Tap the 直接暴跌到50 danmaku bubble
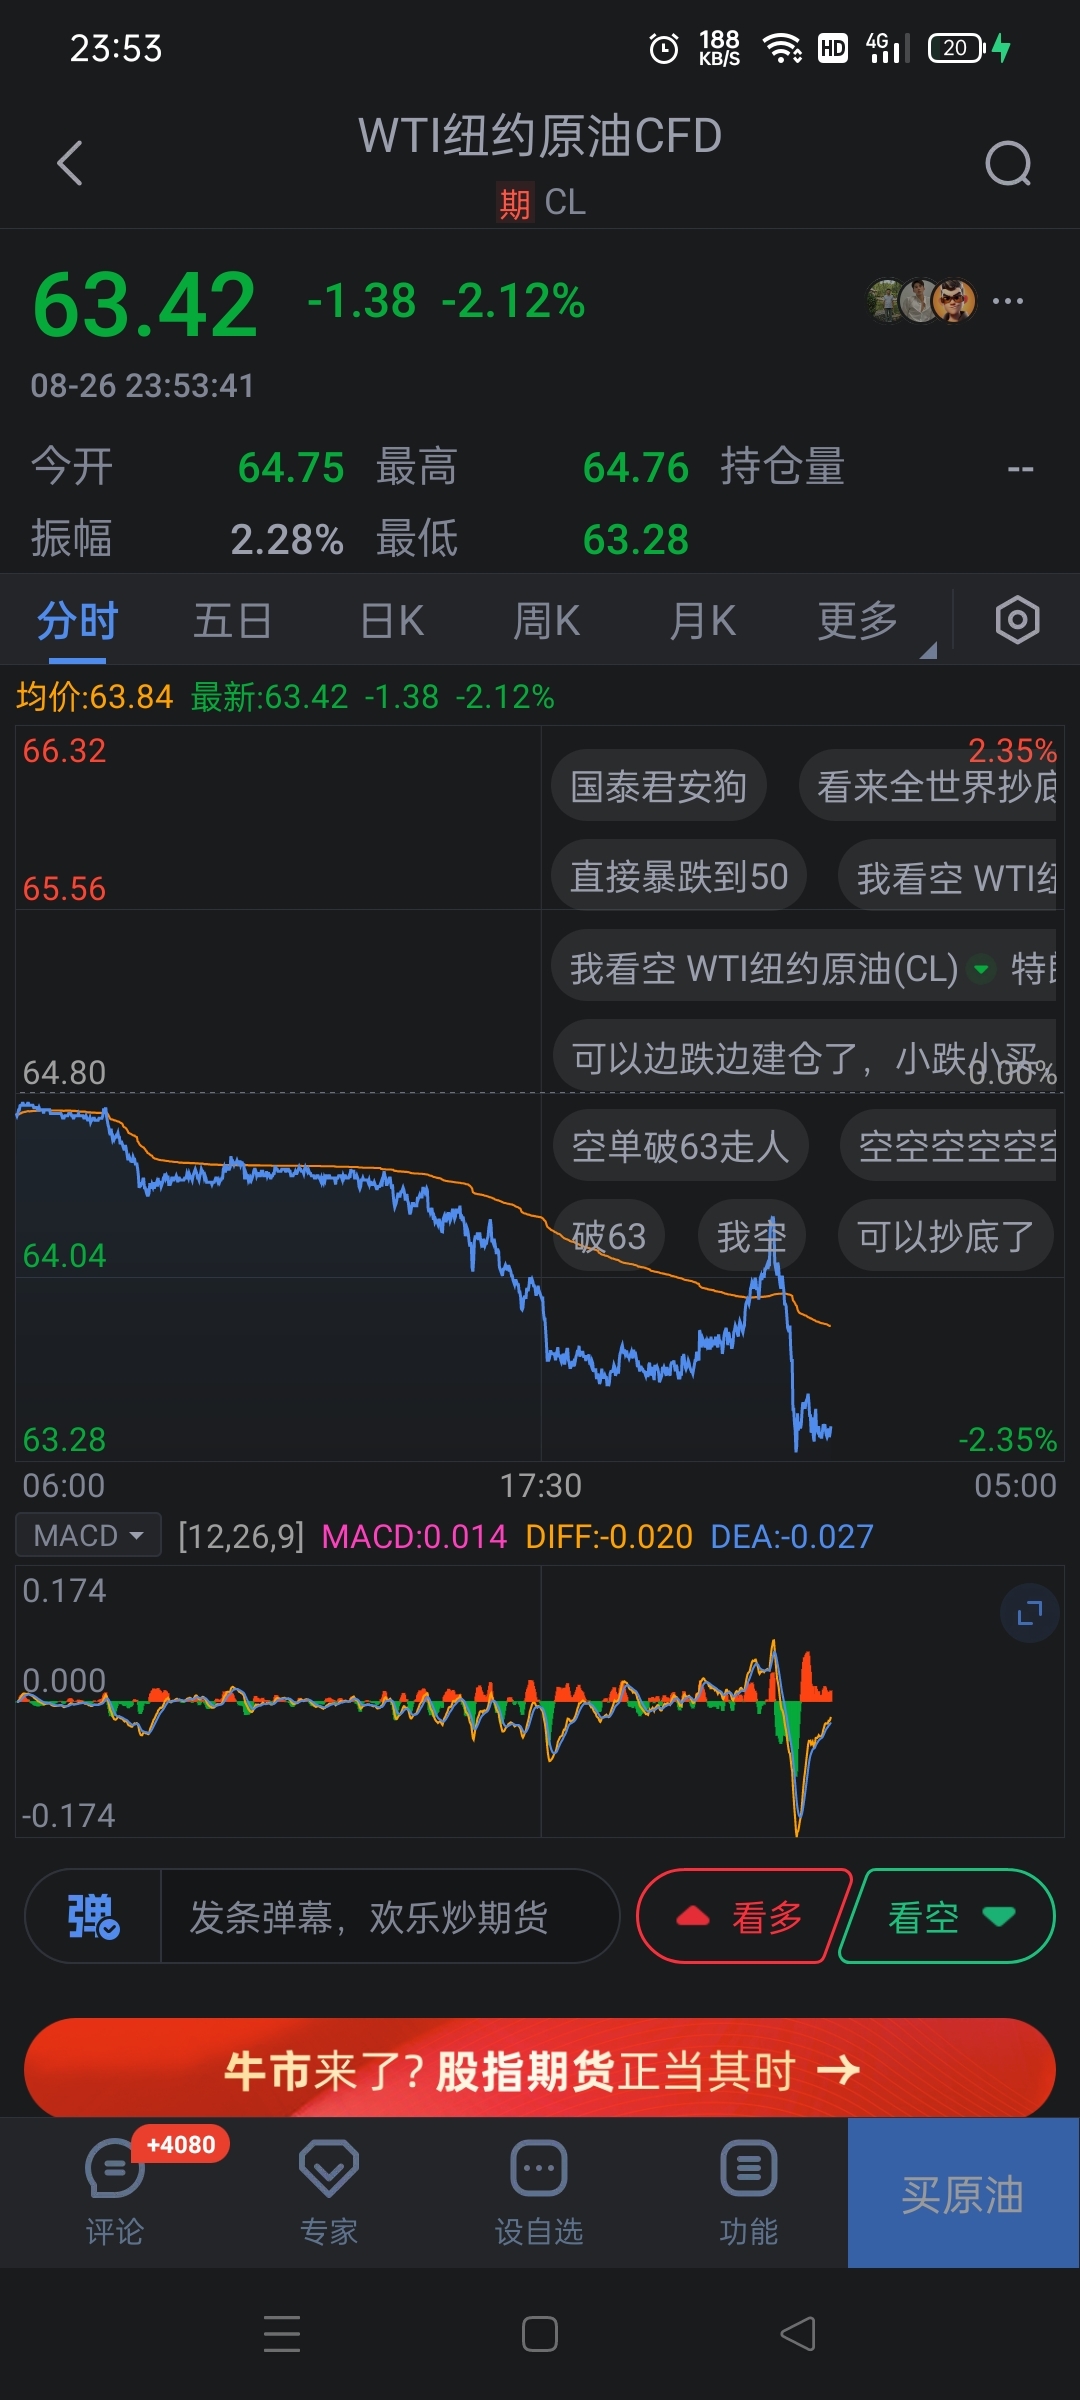This screenshot has height=2400, width=1080. [x=679, y=876]
